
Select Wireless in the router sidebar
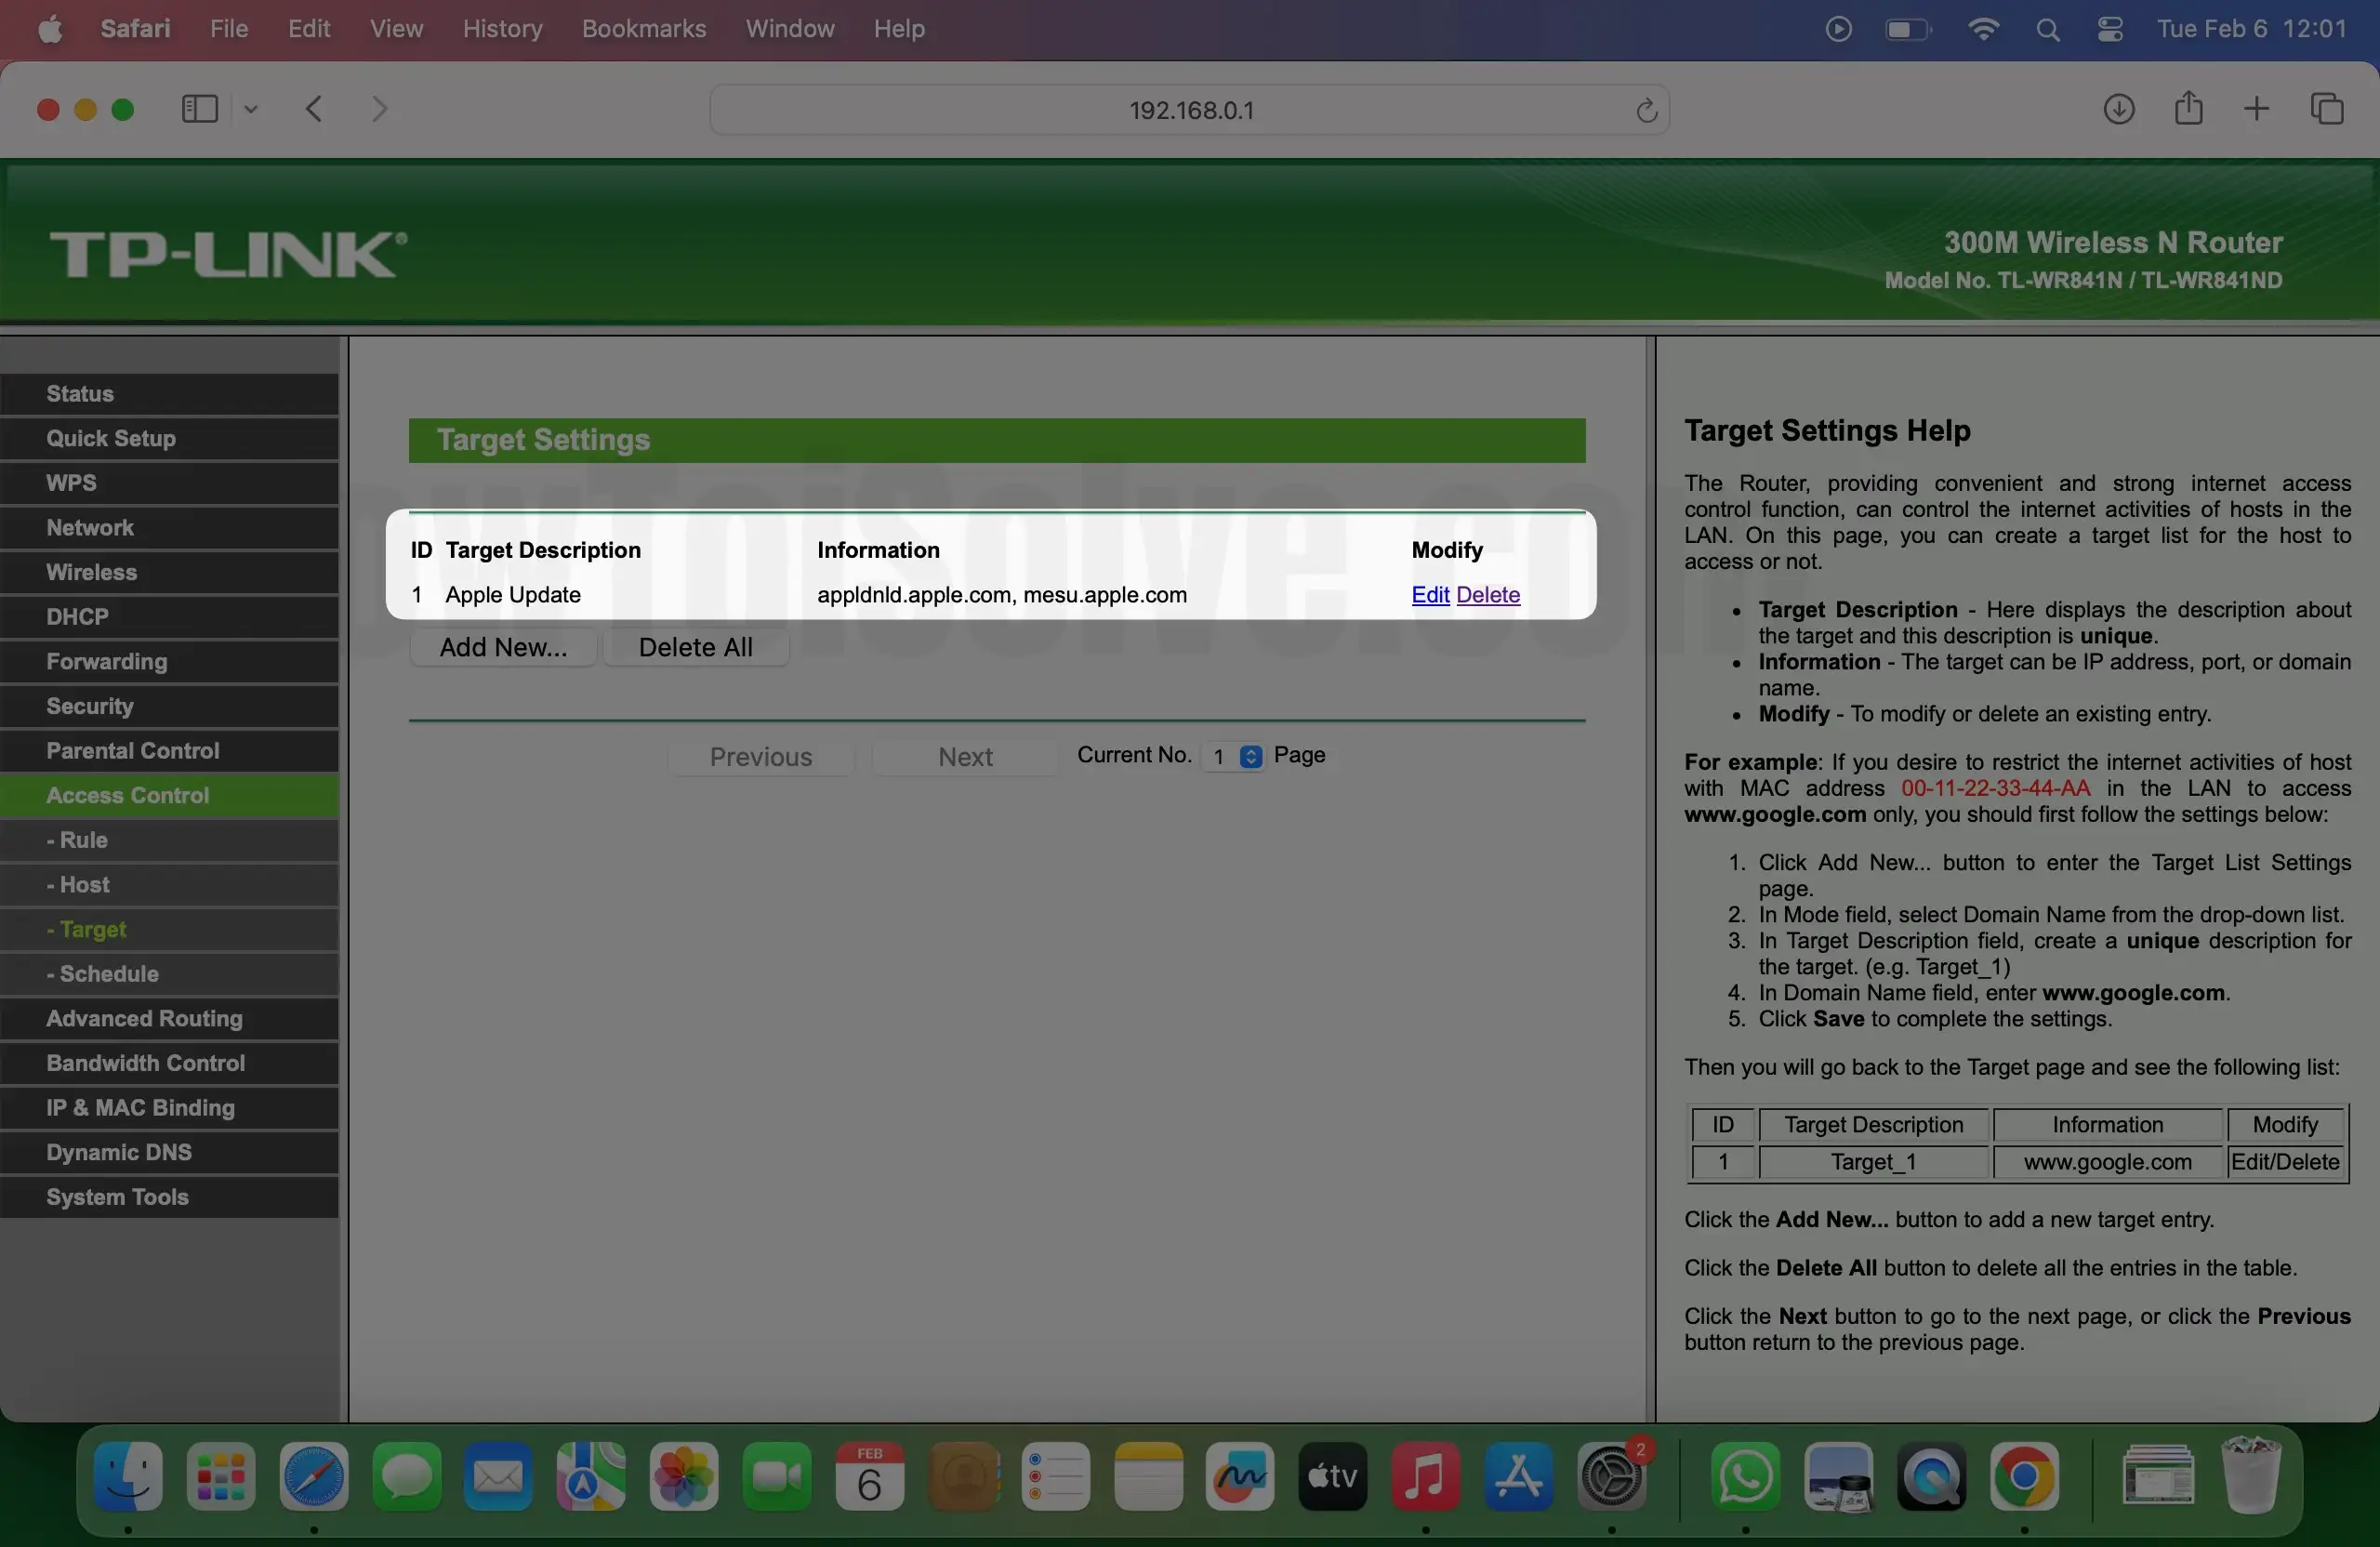pos(91,572)
